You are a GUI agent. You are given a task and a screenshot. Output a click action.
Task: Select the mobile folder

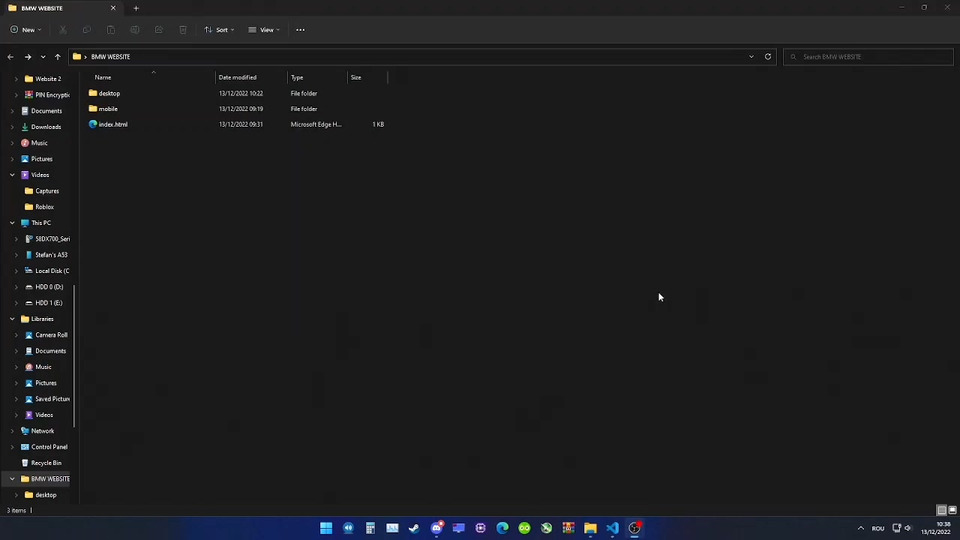pos(108,109)
